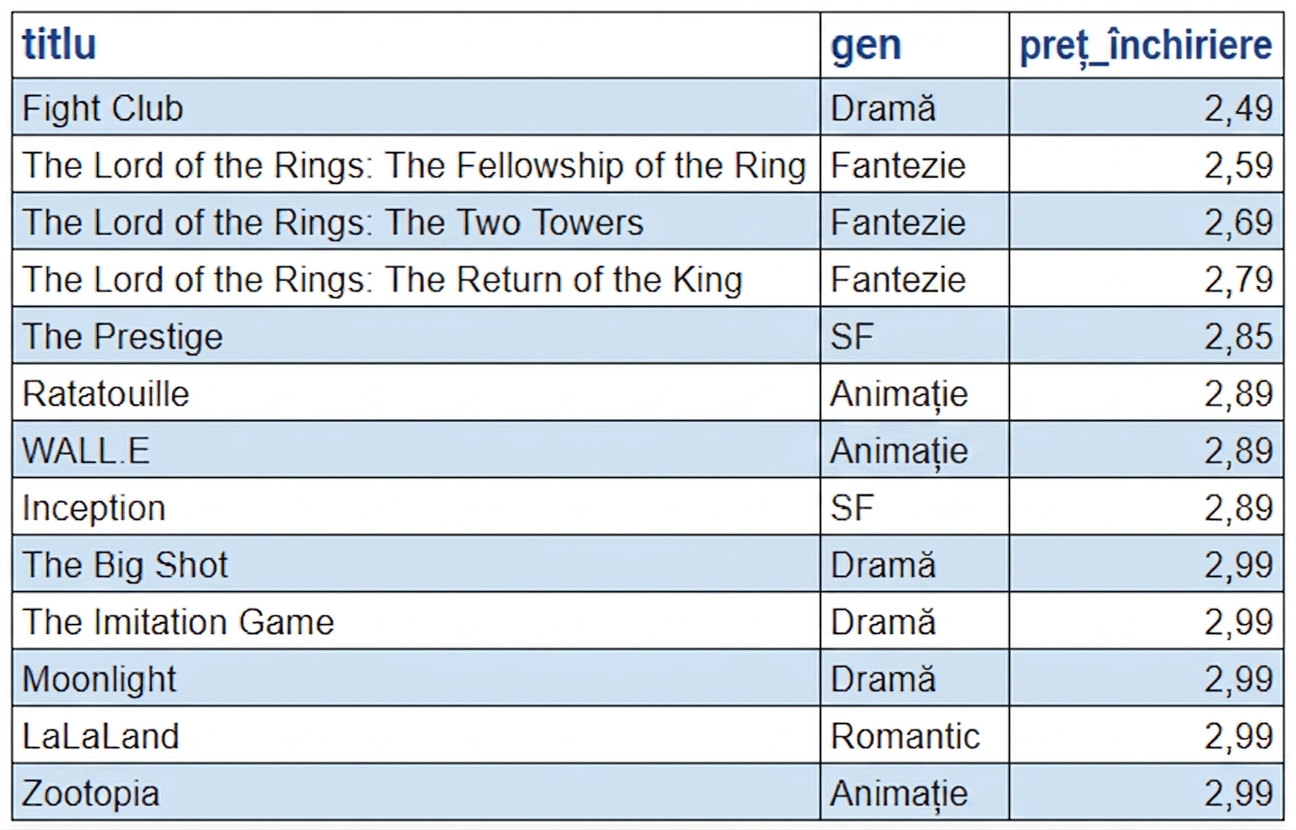Select the price 2,85 cell
The width and height of the screenshot is (1296, 830).
tap(1146, 335)
